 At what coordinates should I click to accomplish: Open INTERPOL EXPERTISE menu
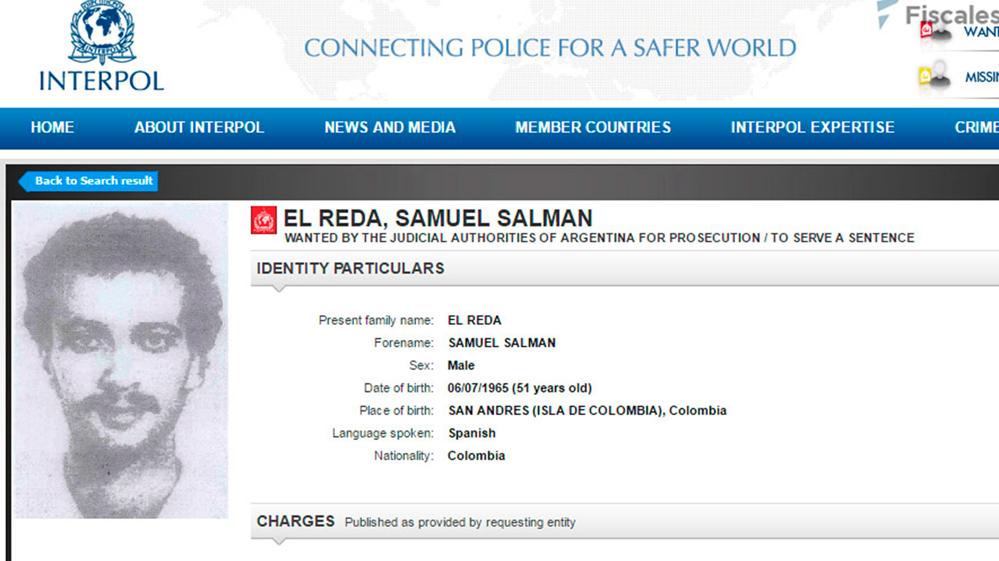[812, 128]
